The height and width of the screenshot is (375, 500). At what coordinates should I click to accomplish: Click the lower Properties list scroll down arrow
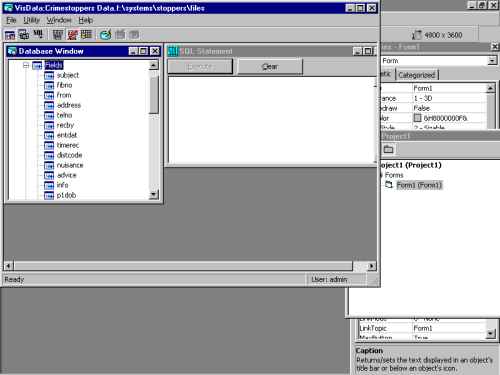pyautogui.click(x=490, y=333)
